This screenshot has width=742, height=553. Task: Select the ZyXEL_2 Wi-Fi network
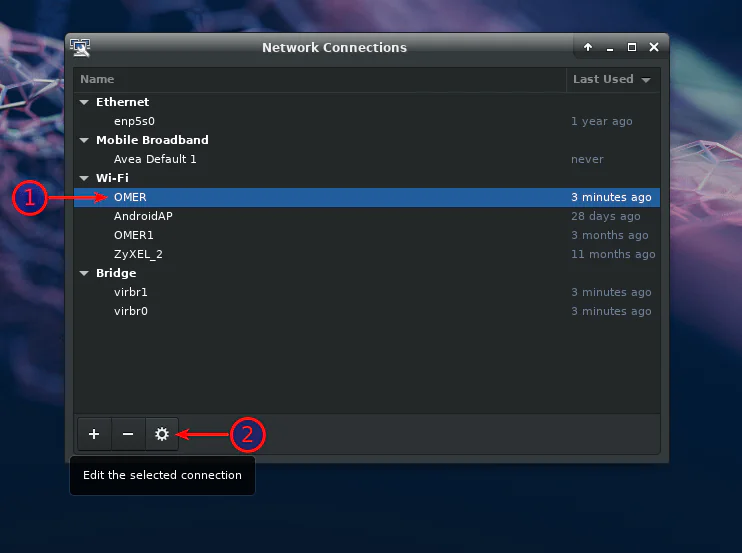coord(138,254)
